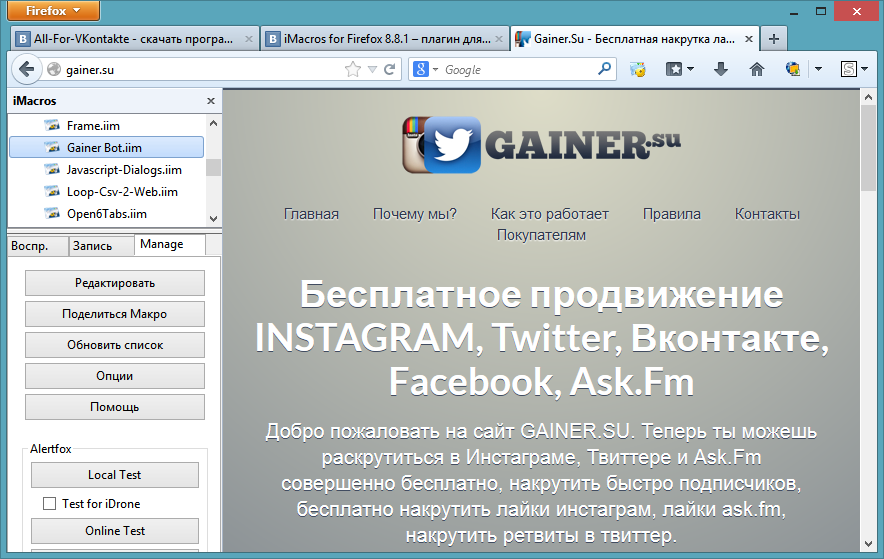Go to the home page icon

[757, 69]
